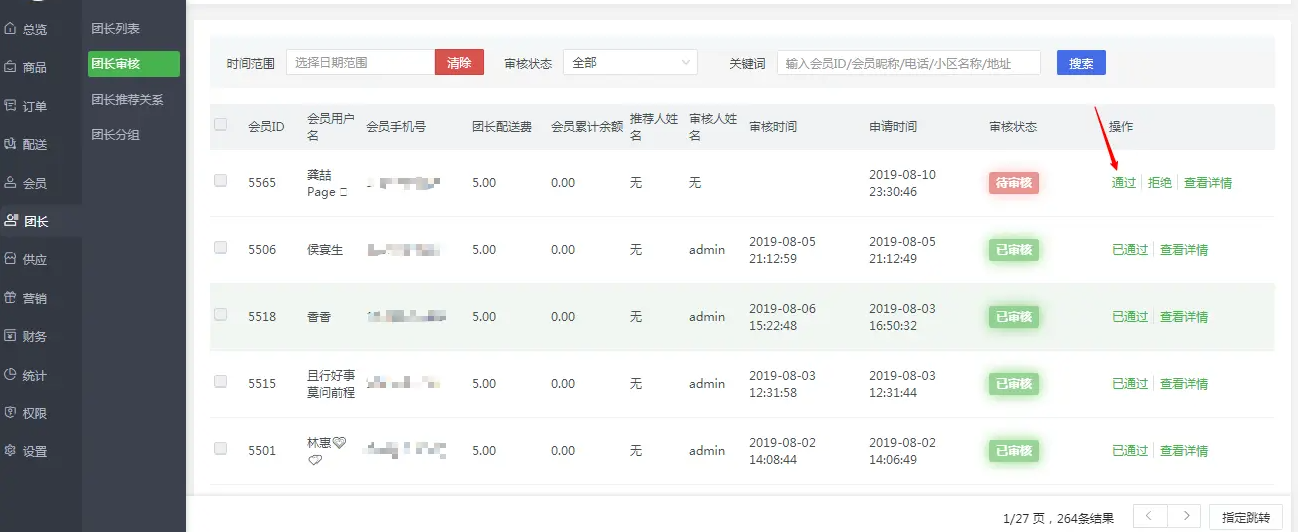Click the 订单 orders icon in sidebar

click(x=11, y=106)
